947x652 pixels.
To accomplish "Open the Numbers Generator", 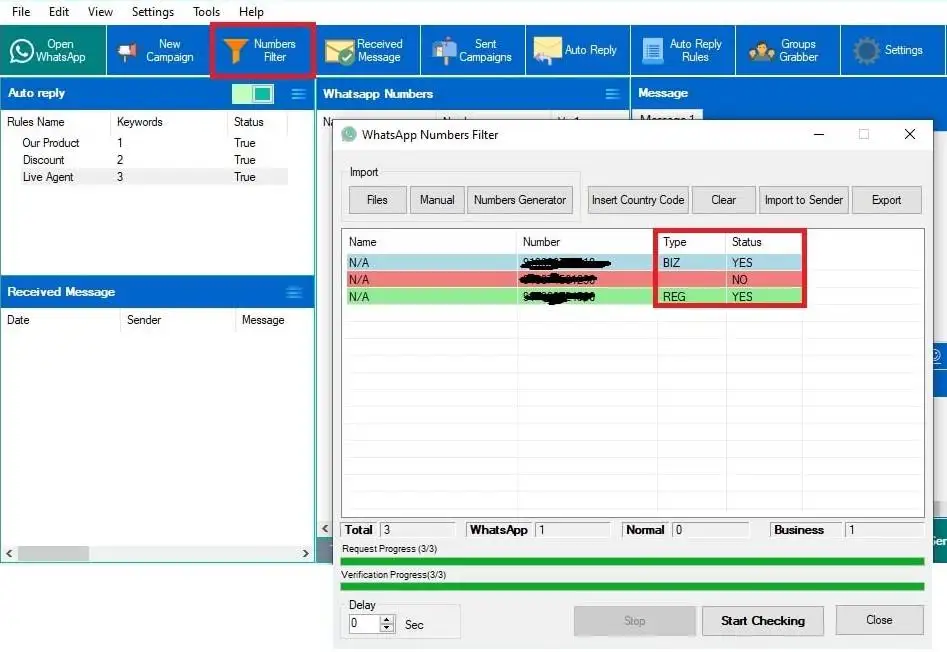I will pyautogui.click(x=520, y=200).
